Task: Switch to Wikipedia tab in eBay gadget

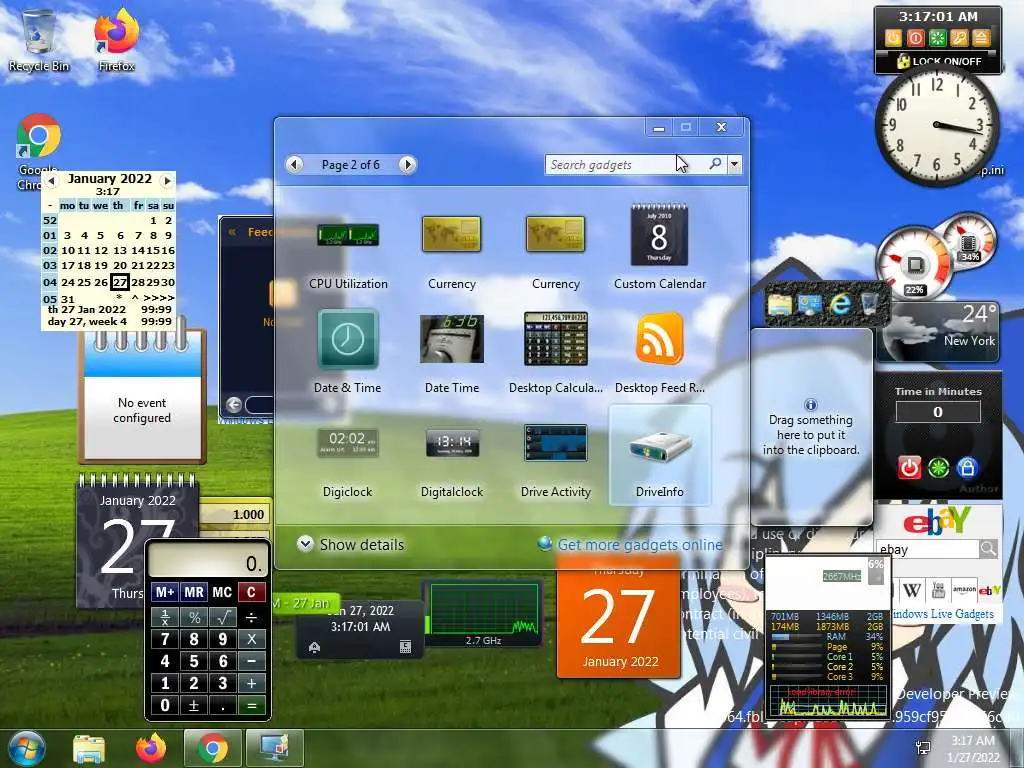Action: pos(912,591)
